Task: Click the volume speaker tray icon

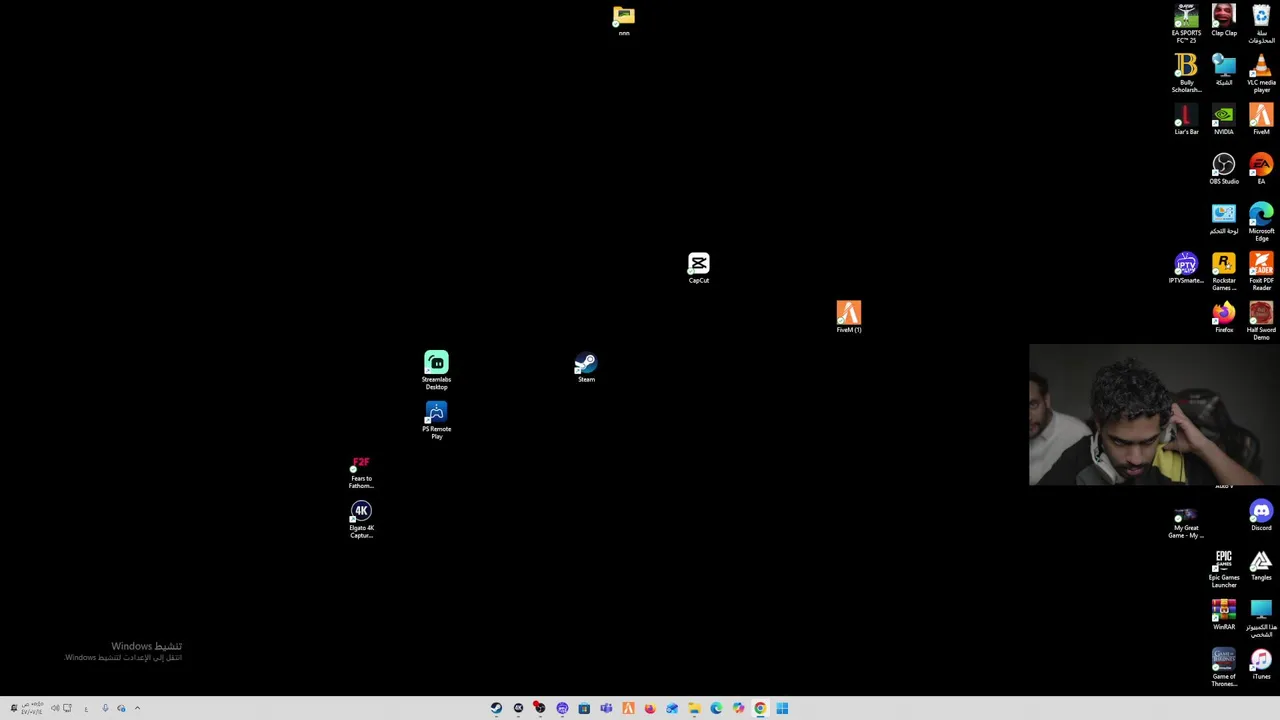Action: pos(55,708)
